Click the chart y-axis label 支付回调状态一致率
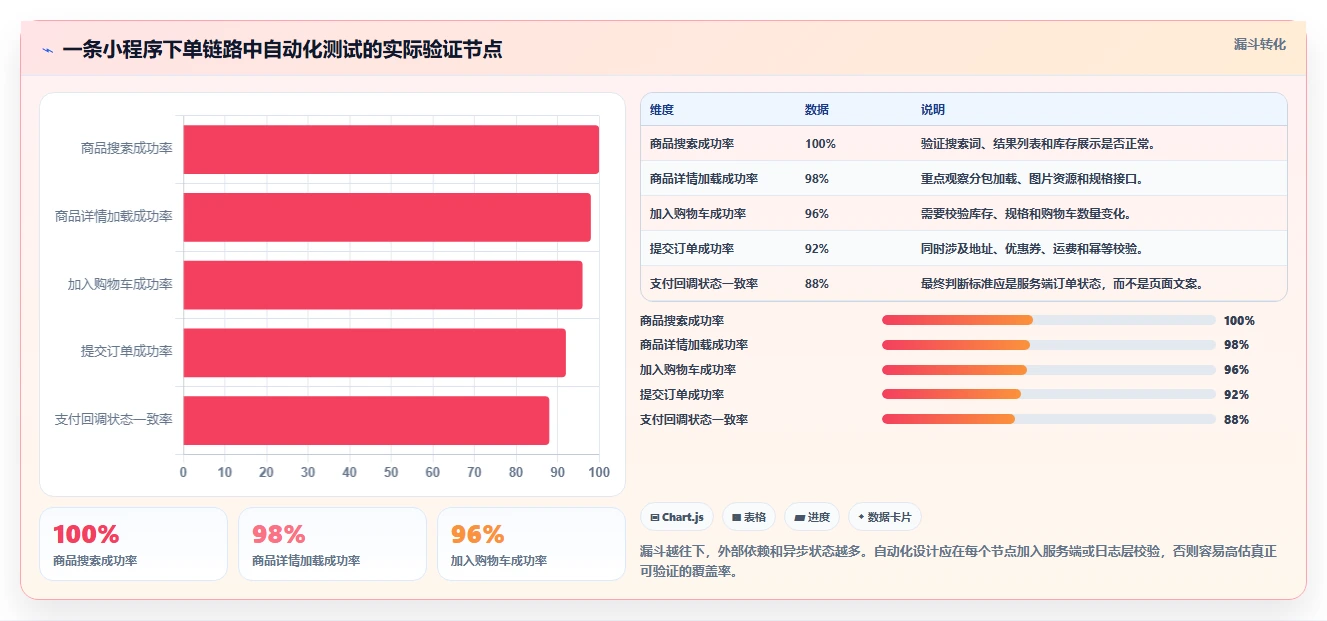1327x621 pixels. click(114, 420)
